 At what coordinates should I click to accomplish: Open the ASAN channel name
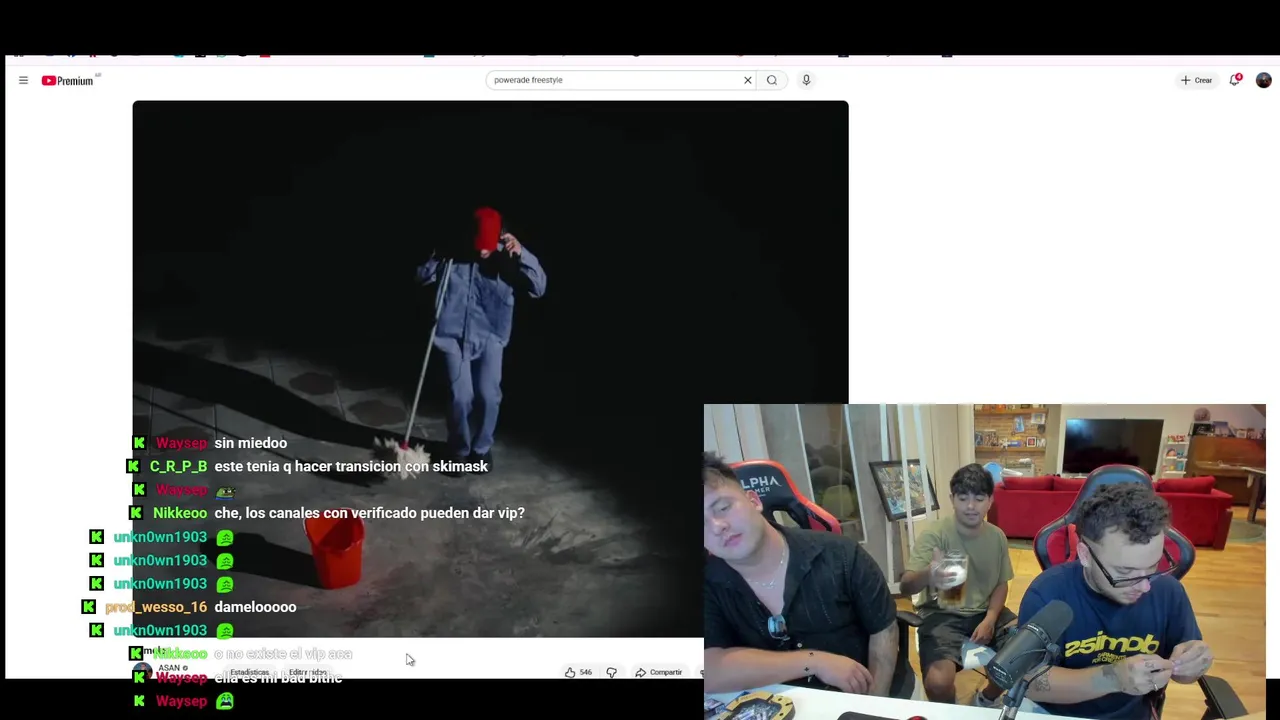click(169, 668)
